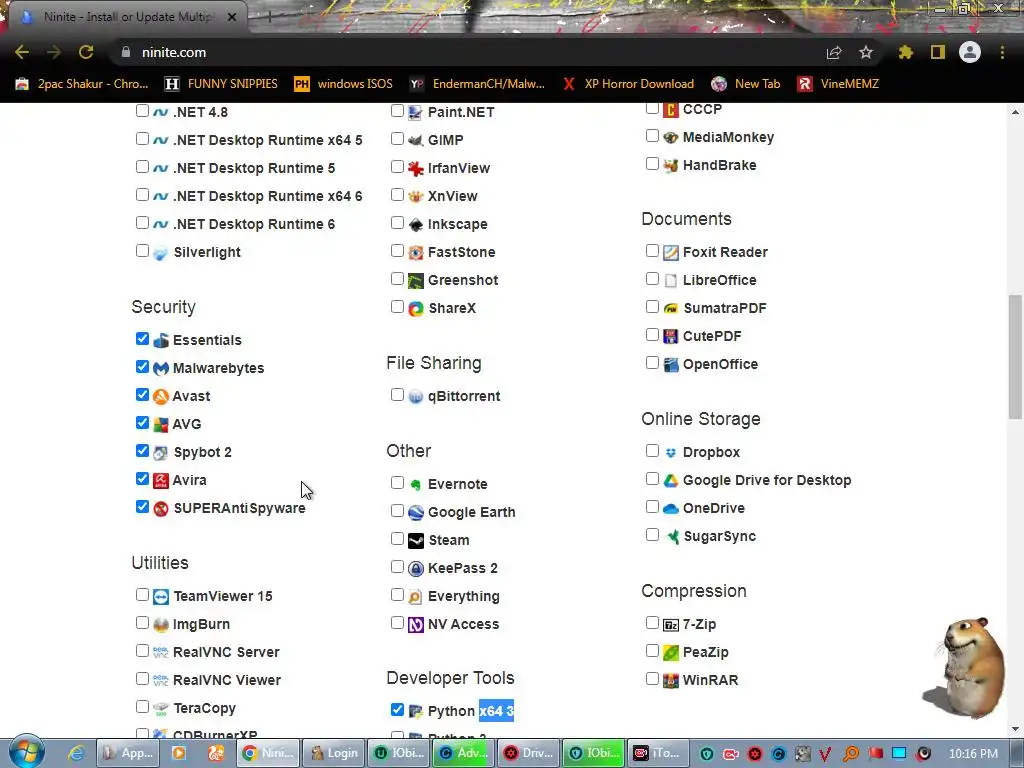
Task: Click the Greenshot icon
Action: (415, 281)
